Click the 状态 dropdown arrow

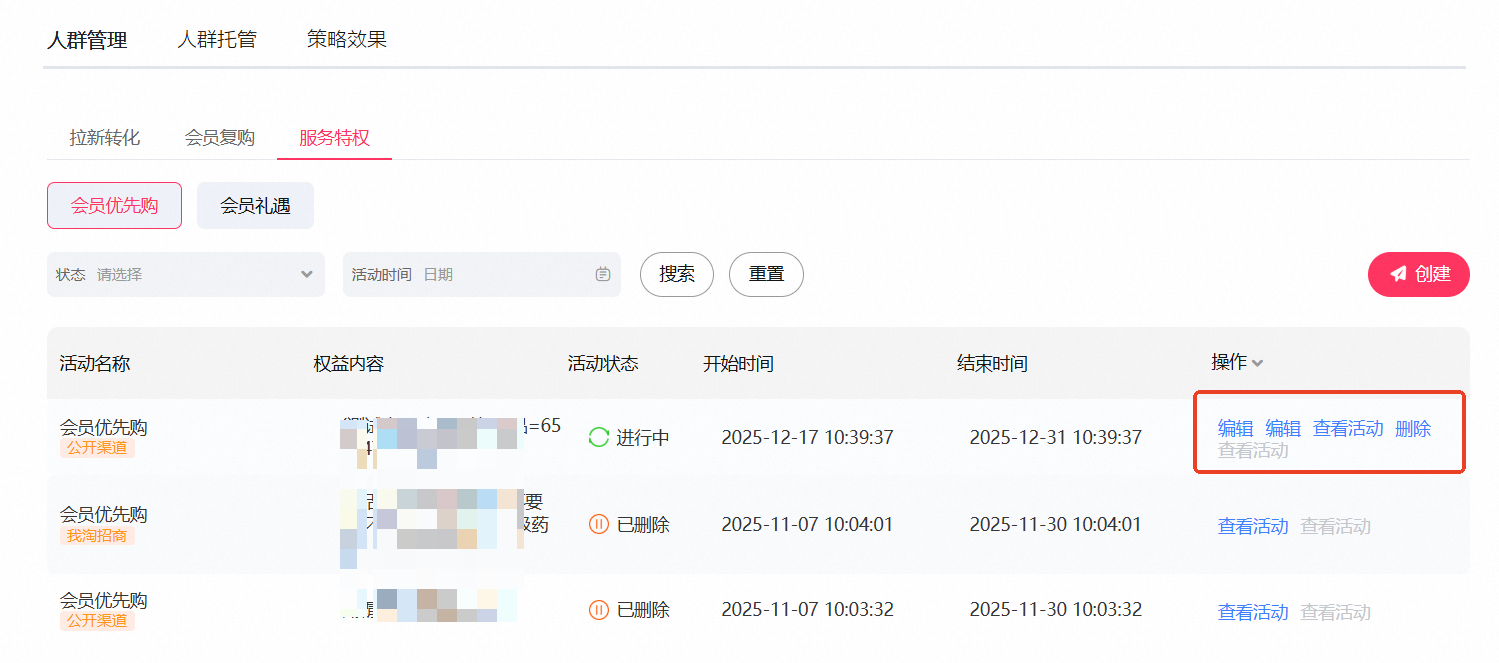coord(307,274)
